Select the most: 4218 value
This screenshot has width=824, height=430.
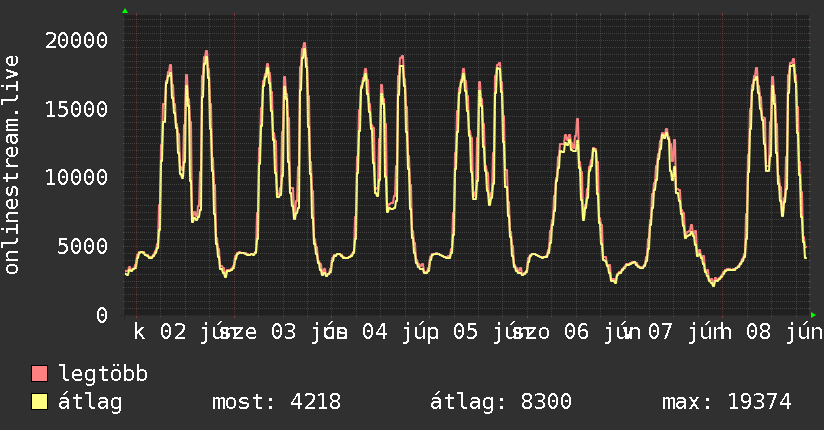(x=276, y=402)
